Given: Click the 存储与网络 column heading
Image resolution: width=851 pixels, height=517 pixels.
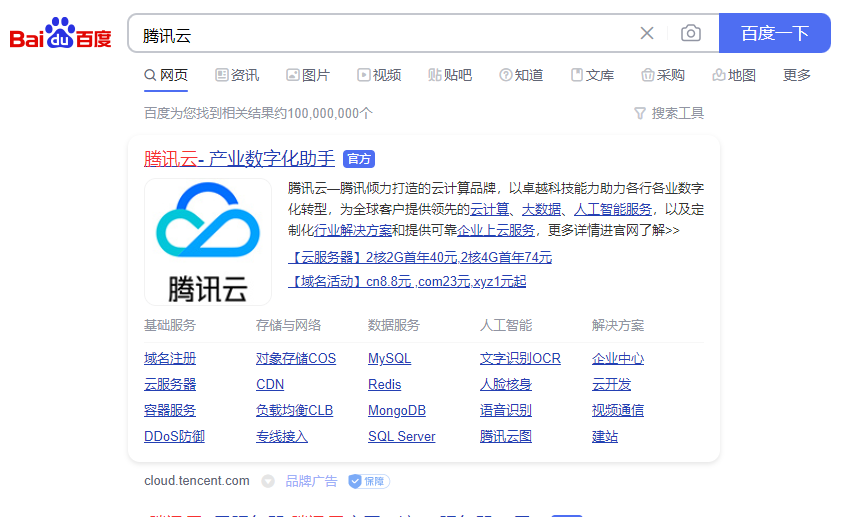Looking at the screenshot, I should click(288, 325).
